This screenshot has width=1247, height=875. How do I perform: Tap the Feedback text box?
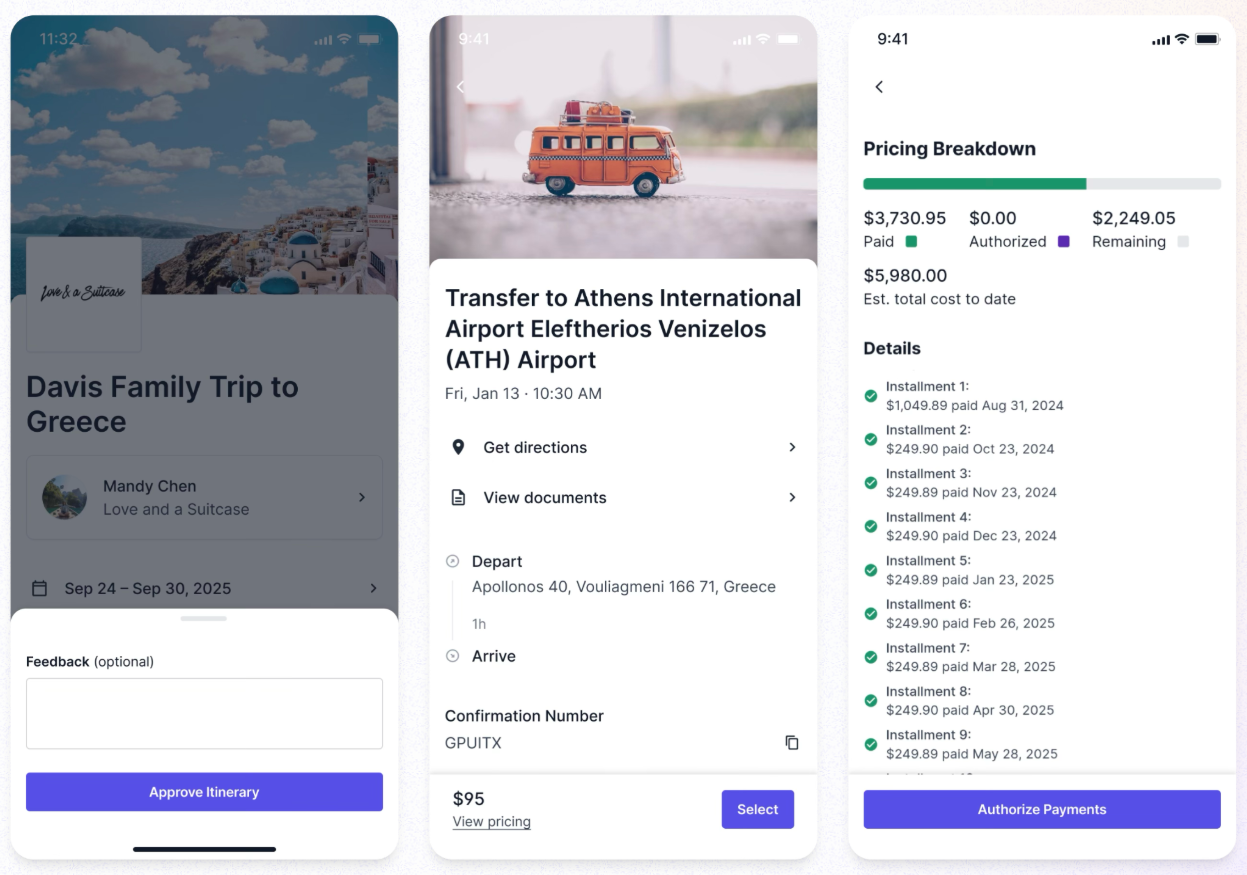(x=204, y=714)
